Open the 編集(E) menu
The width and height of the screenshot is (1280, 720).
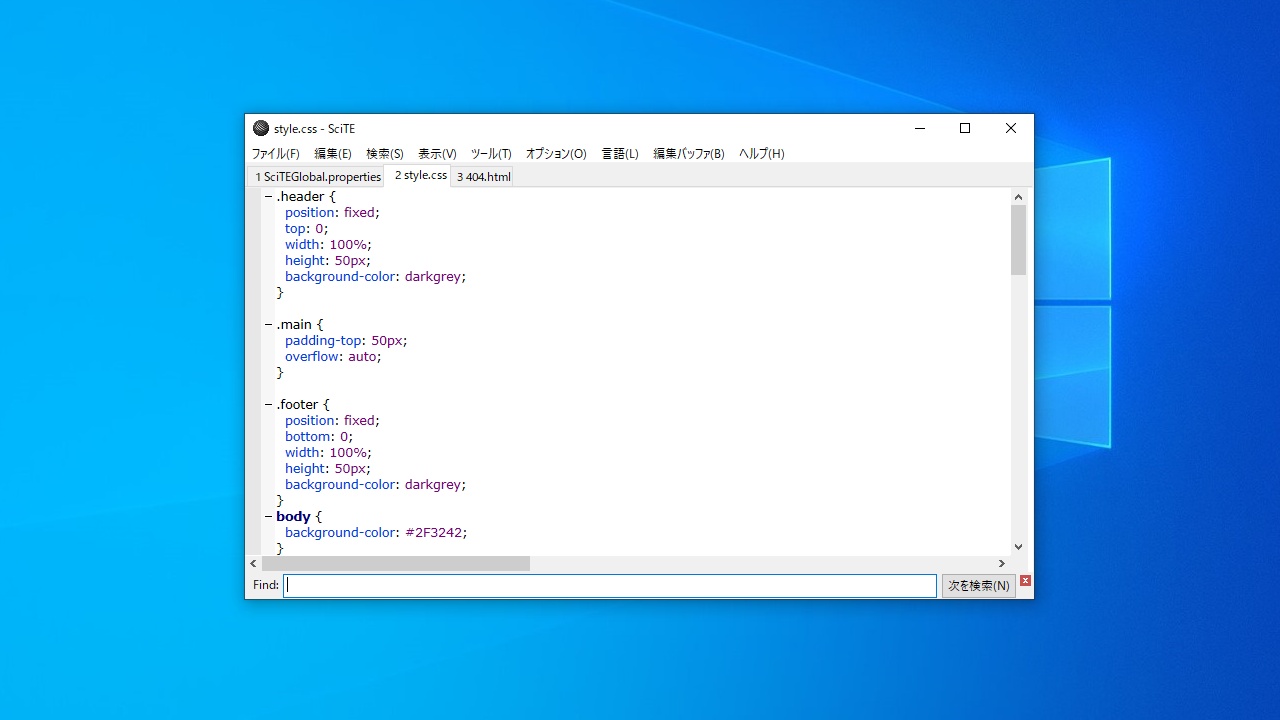[x=333, y=154]
